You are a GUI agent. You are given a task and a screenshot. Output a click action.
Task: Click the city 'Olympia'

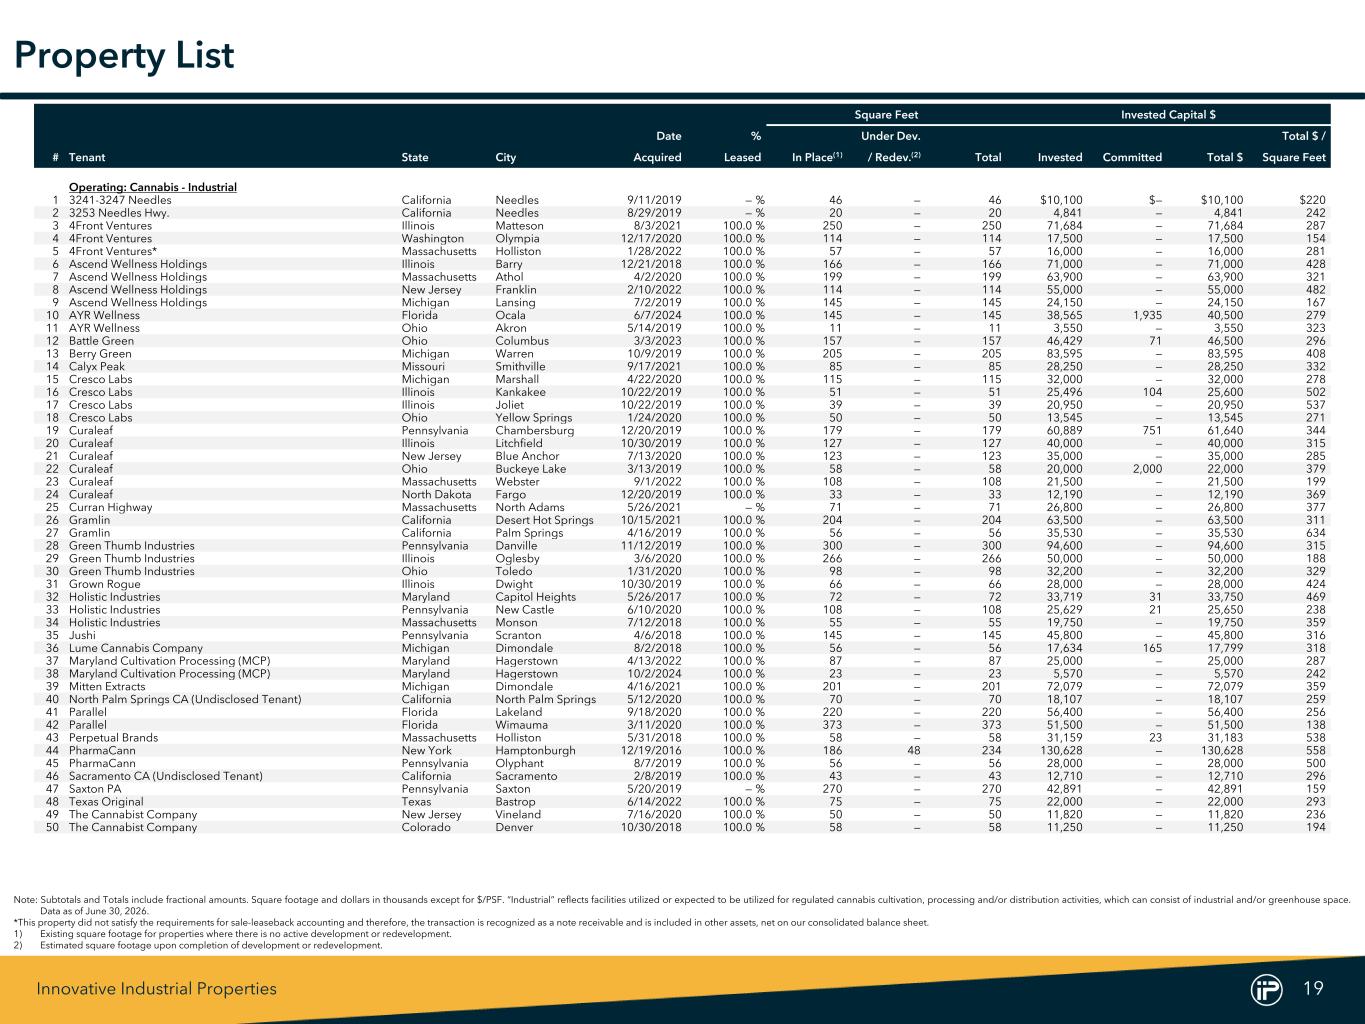516,238
